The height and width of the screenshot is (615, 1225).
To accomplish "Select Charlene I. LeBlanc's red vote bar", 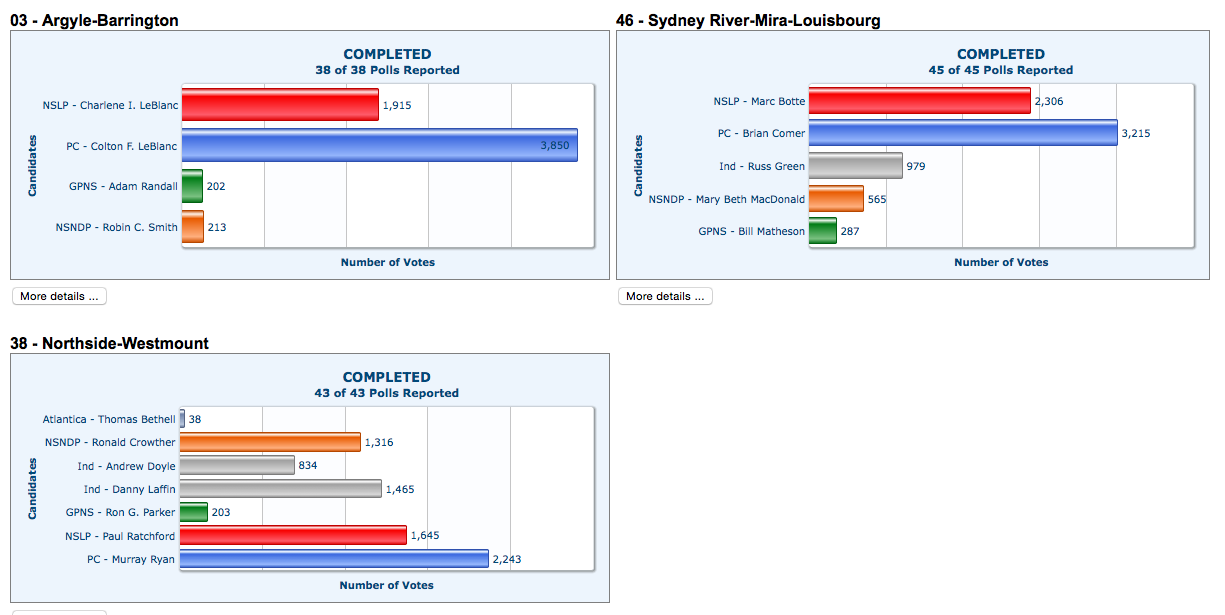I will pos(280,104).
